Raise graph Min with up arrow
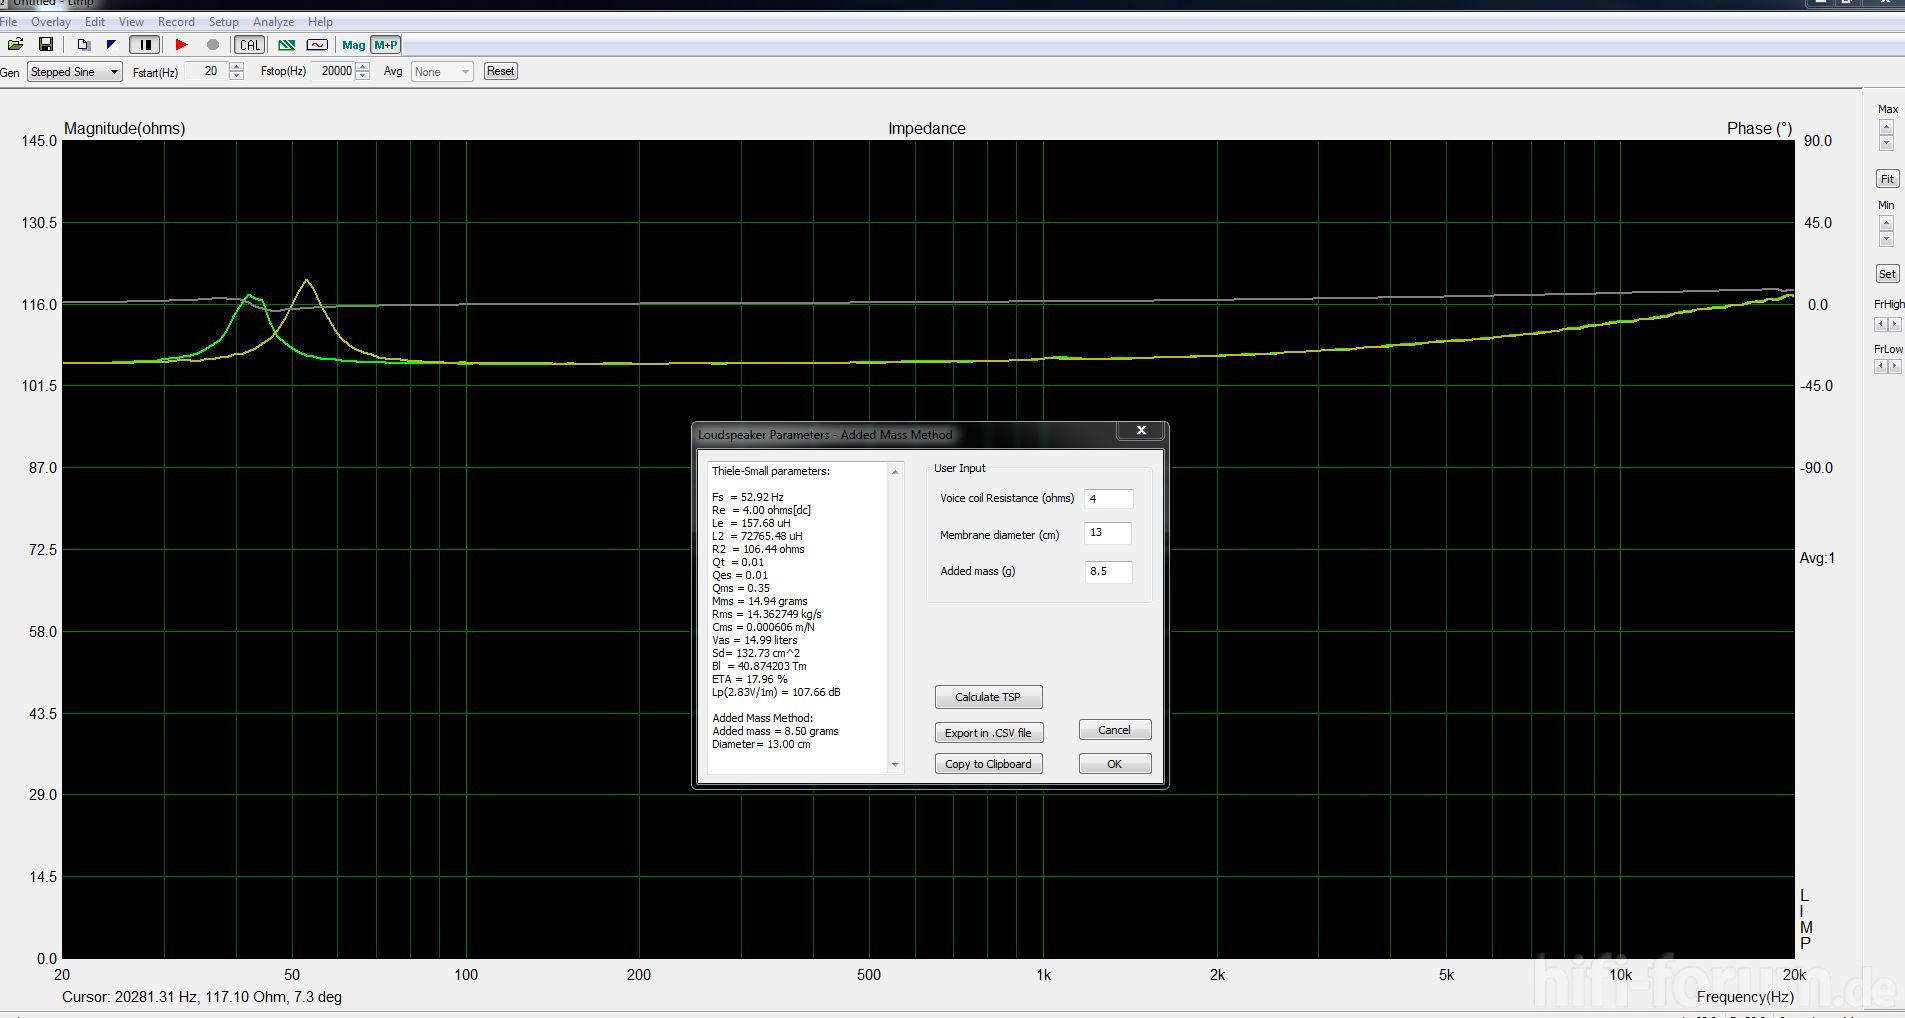 click(1886, 223)
